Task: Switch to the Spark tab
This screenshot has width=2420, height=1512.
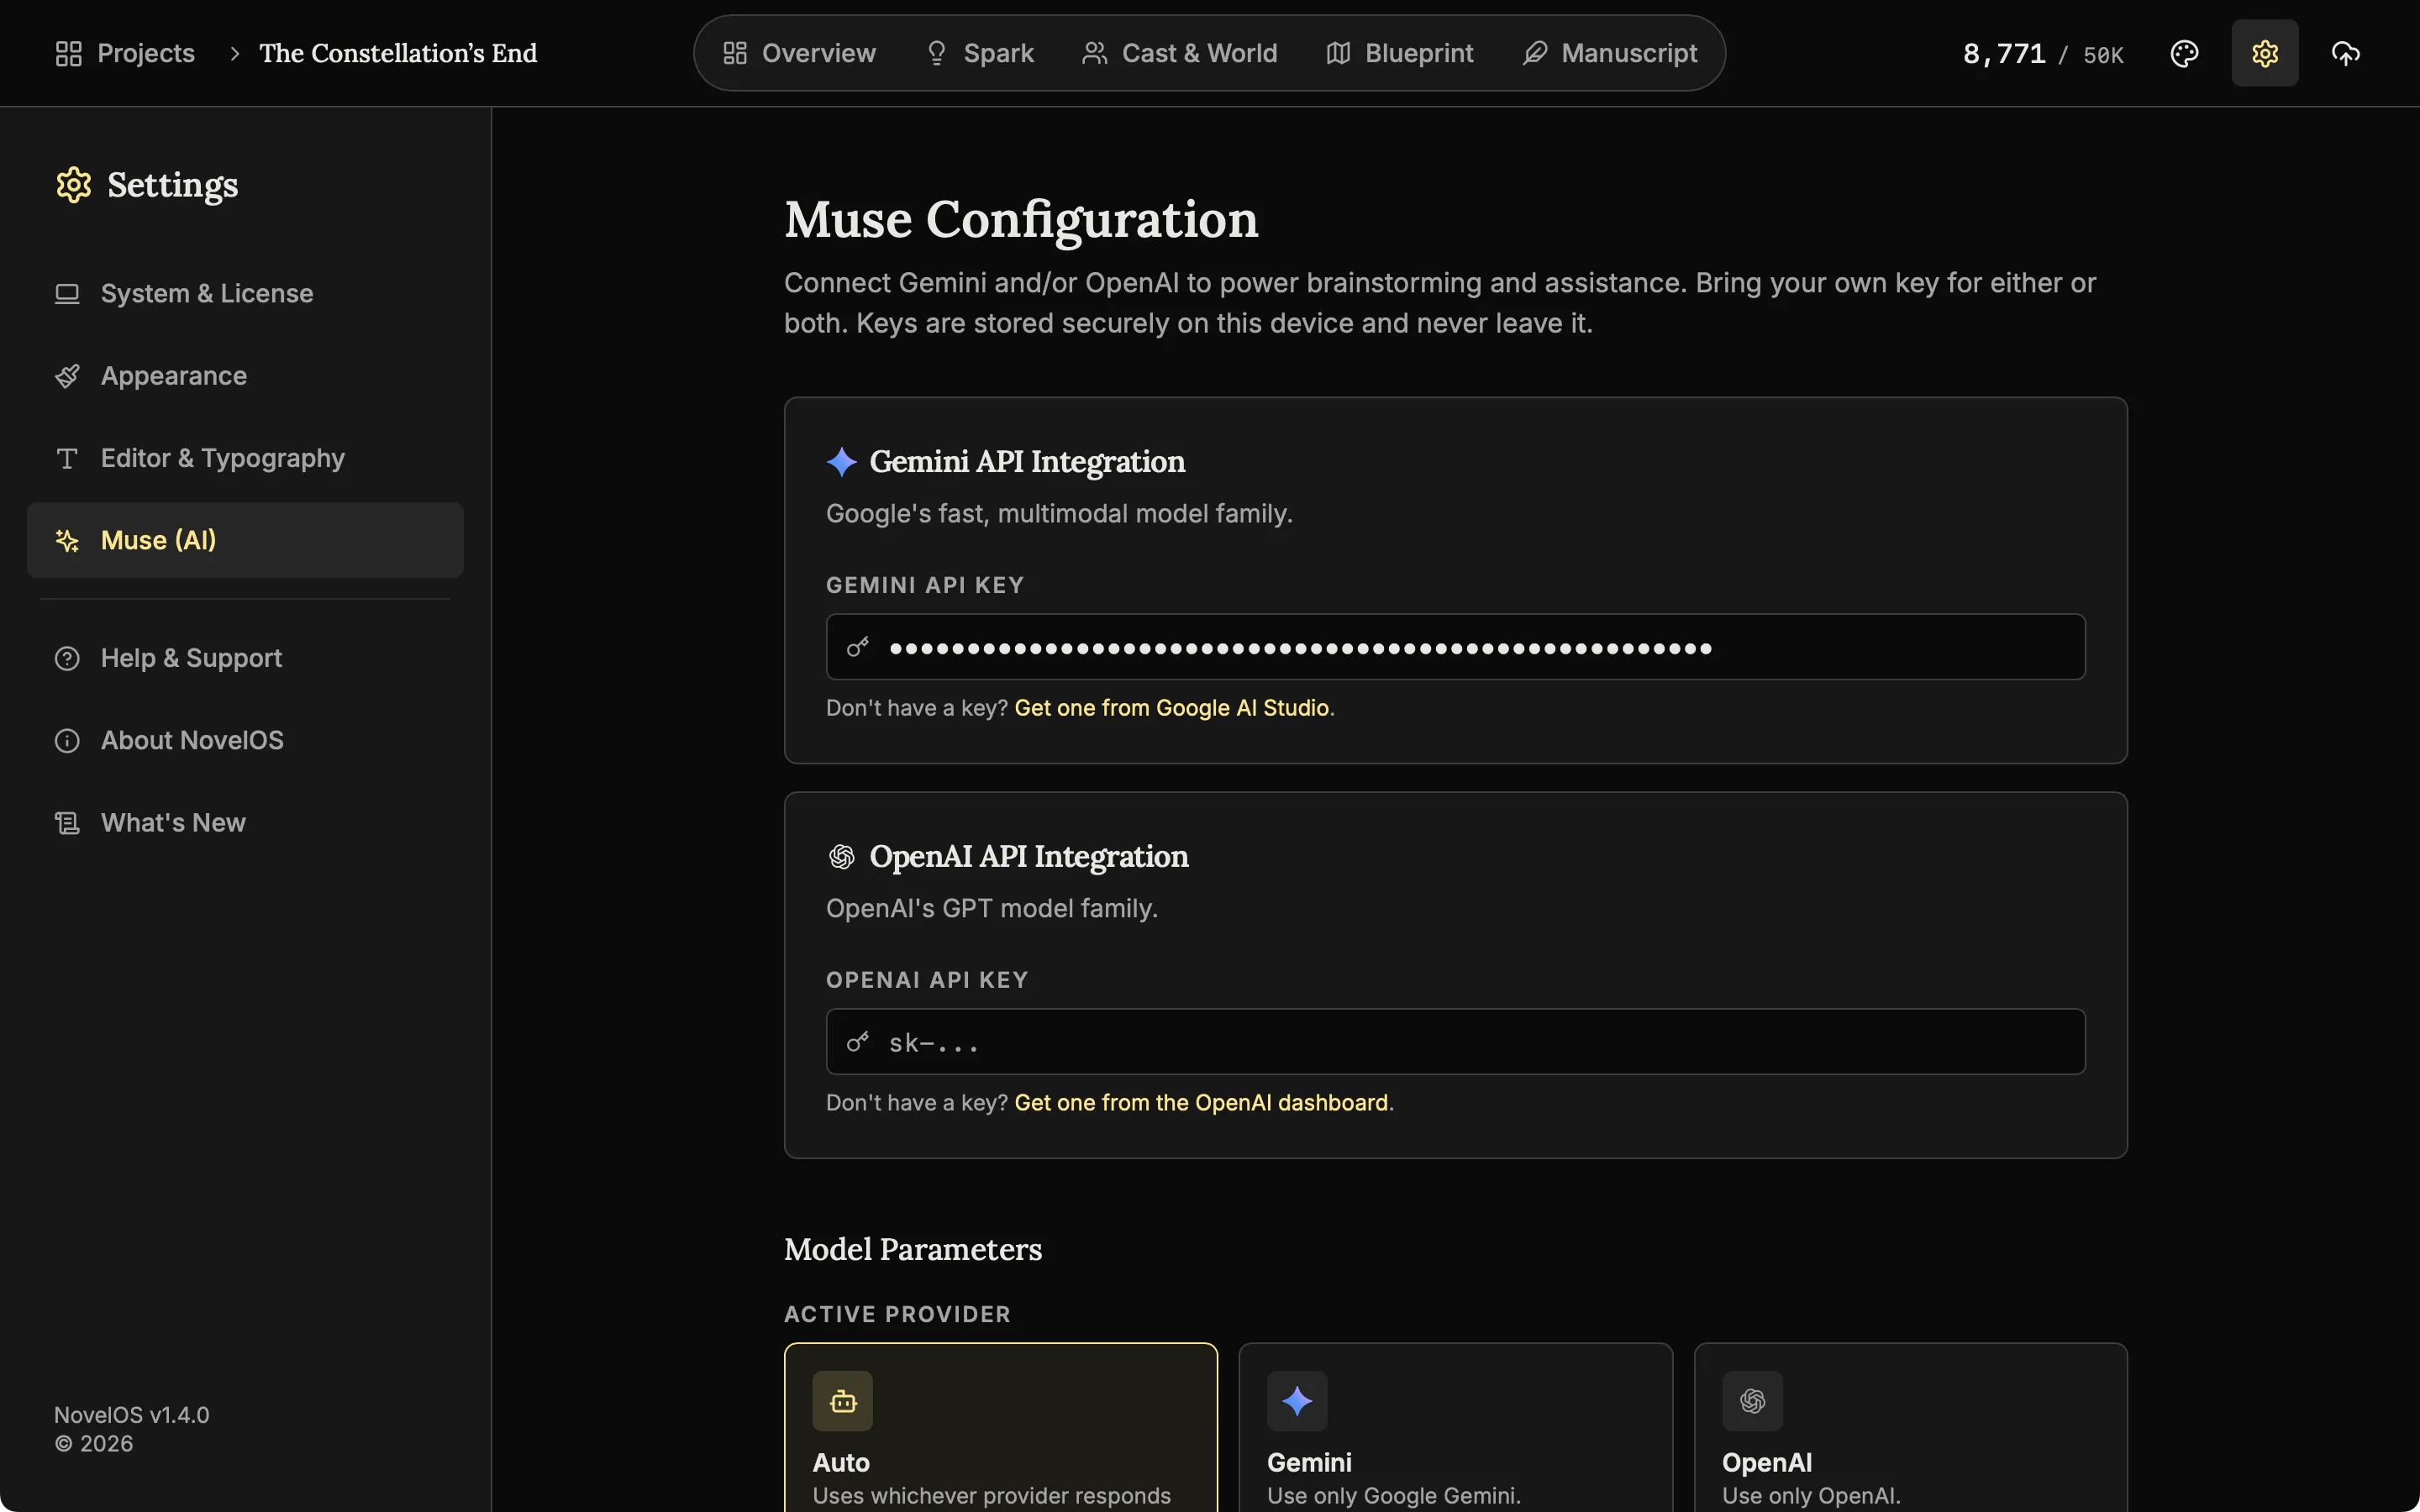Action: point(980,53)
